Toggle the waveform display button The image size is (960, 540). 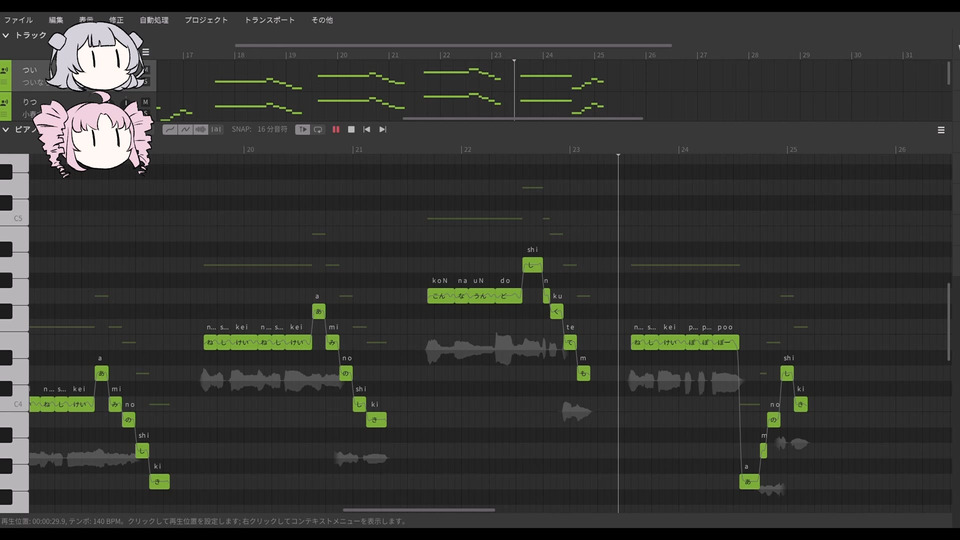point(200,129)
